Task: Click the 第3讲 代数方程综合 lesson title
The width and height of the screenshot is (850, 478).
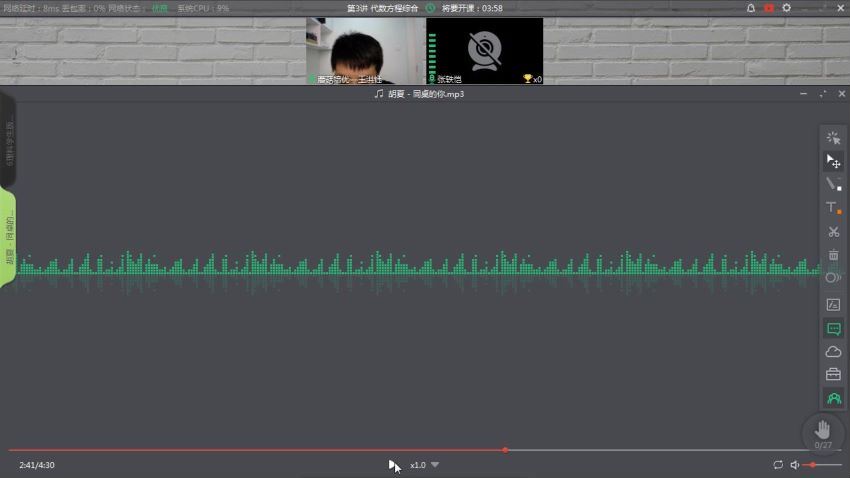Action: coord(382,8)
